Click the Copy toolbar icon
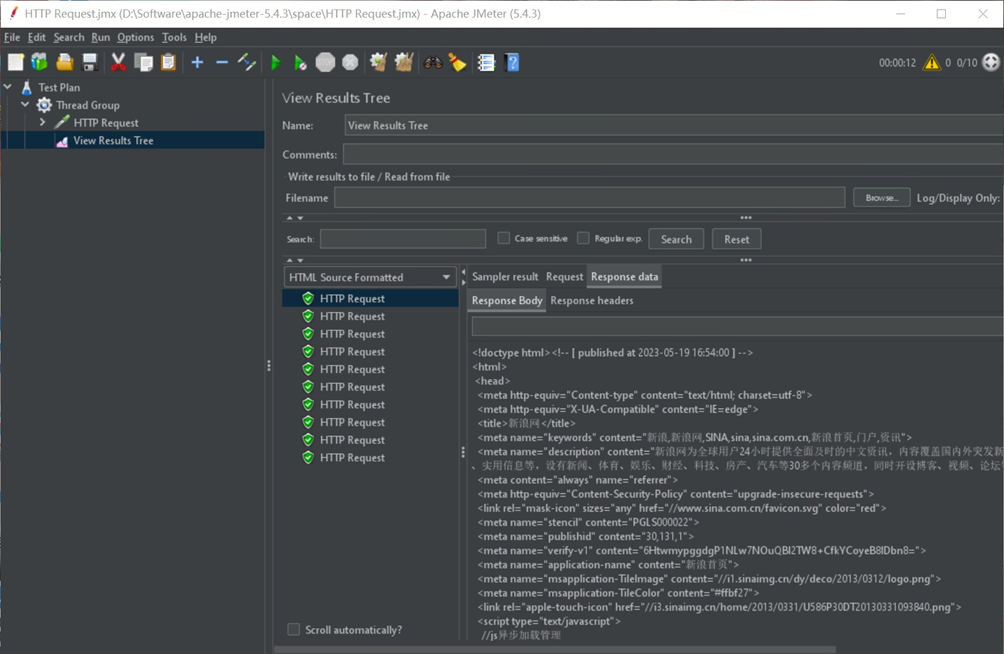The height and width of the screenshot is (654, 1004). click(x=143, y=62)
